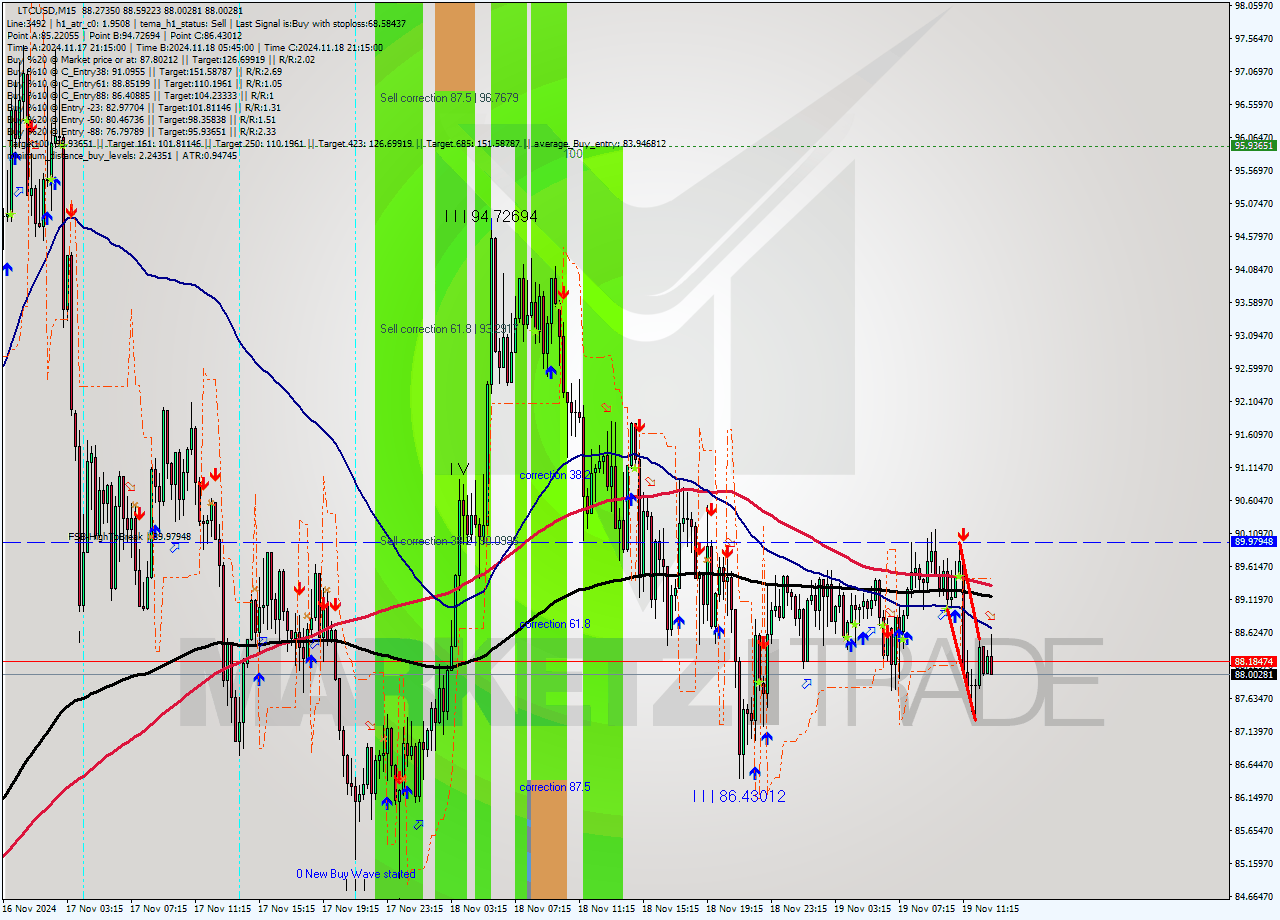Click the red 88.18474 price tag
Image resolution: width=1280 pixels, height=920 pixels.
tap(1254, 662)
